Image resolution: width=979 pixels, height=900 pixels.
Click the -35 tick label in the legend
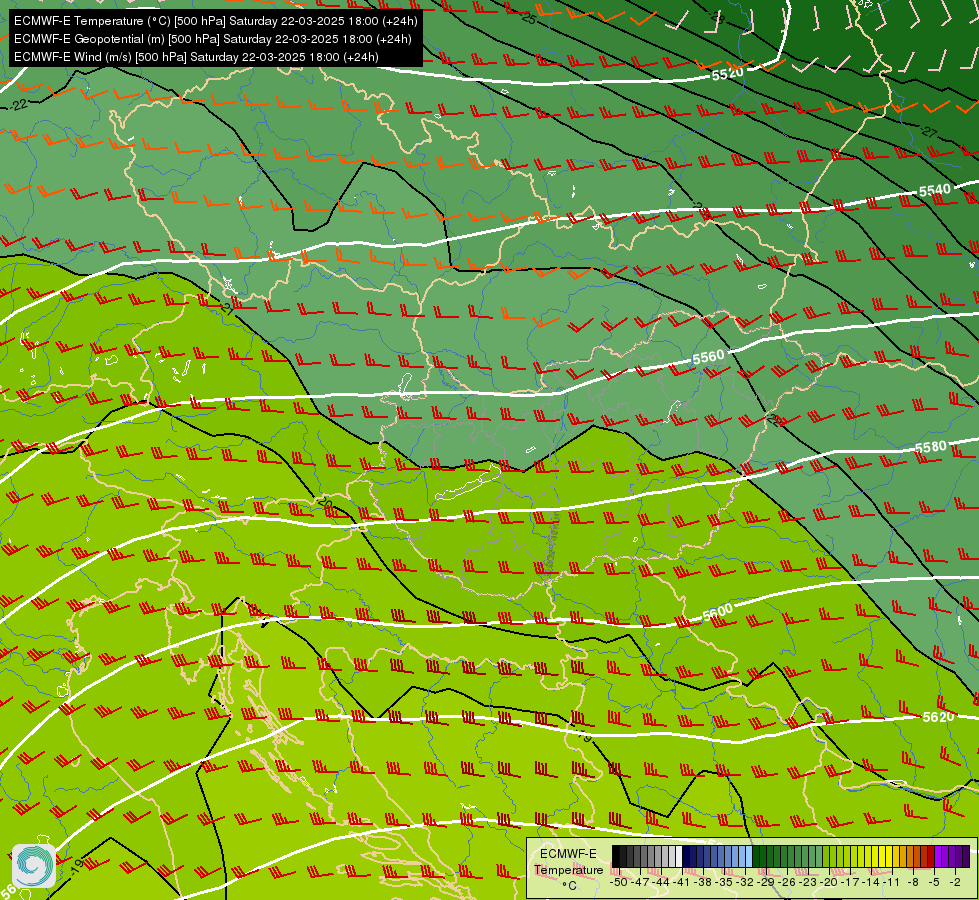coord(724,882)
